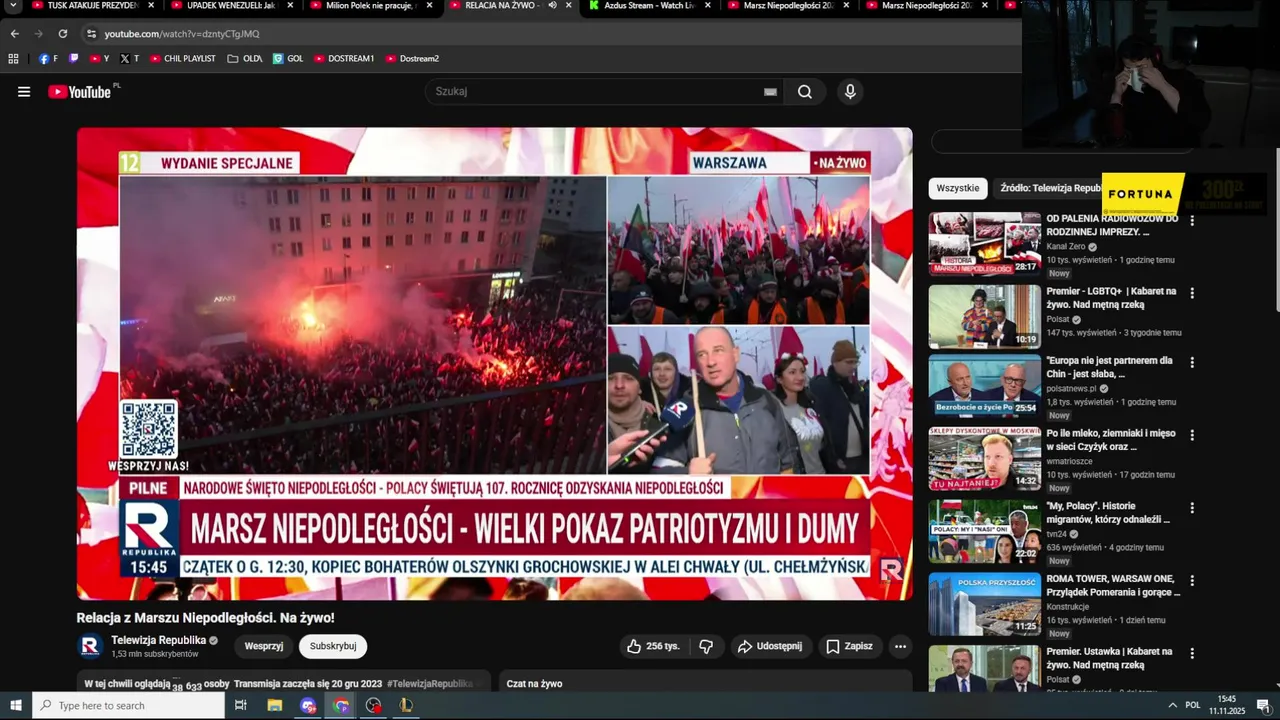This screenshot has width=1280, height=720.
Task: Close the 'UPADEK WENEZUELI' tab
Action: pos(291,5)
